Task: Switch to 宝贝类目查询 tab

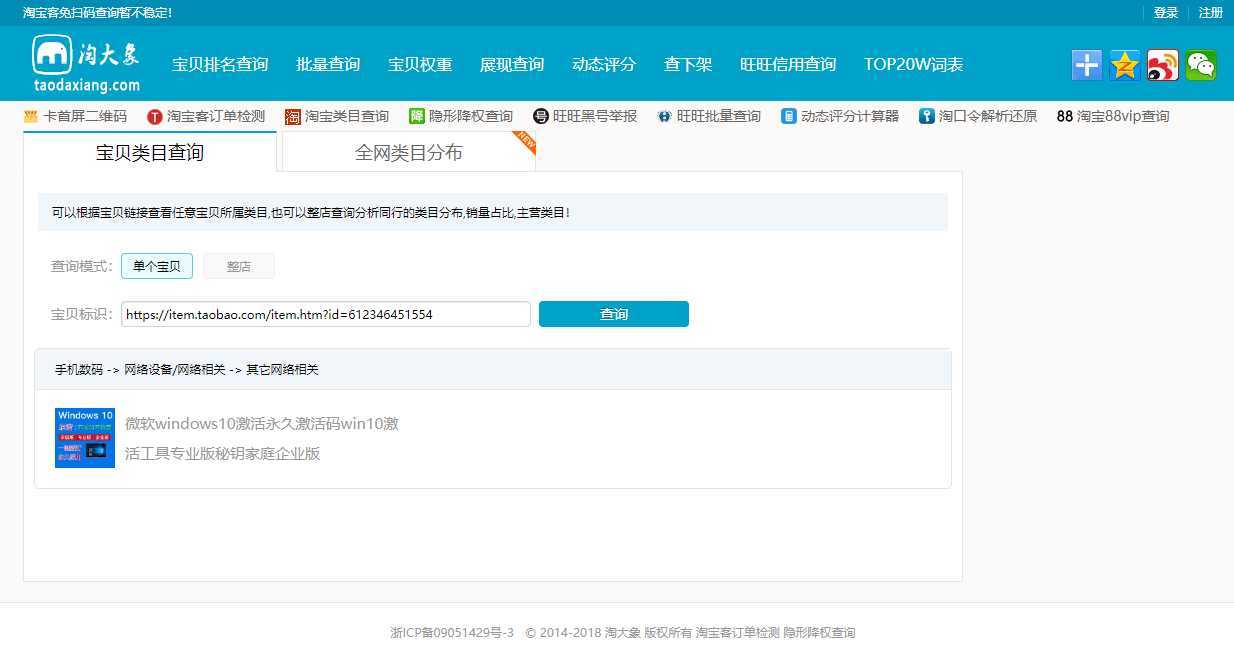Action: 150,152
